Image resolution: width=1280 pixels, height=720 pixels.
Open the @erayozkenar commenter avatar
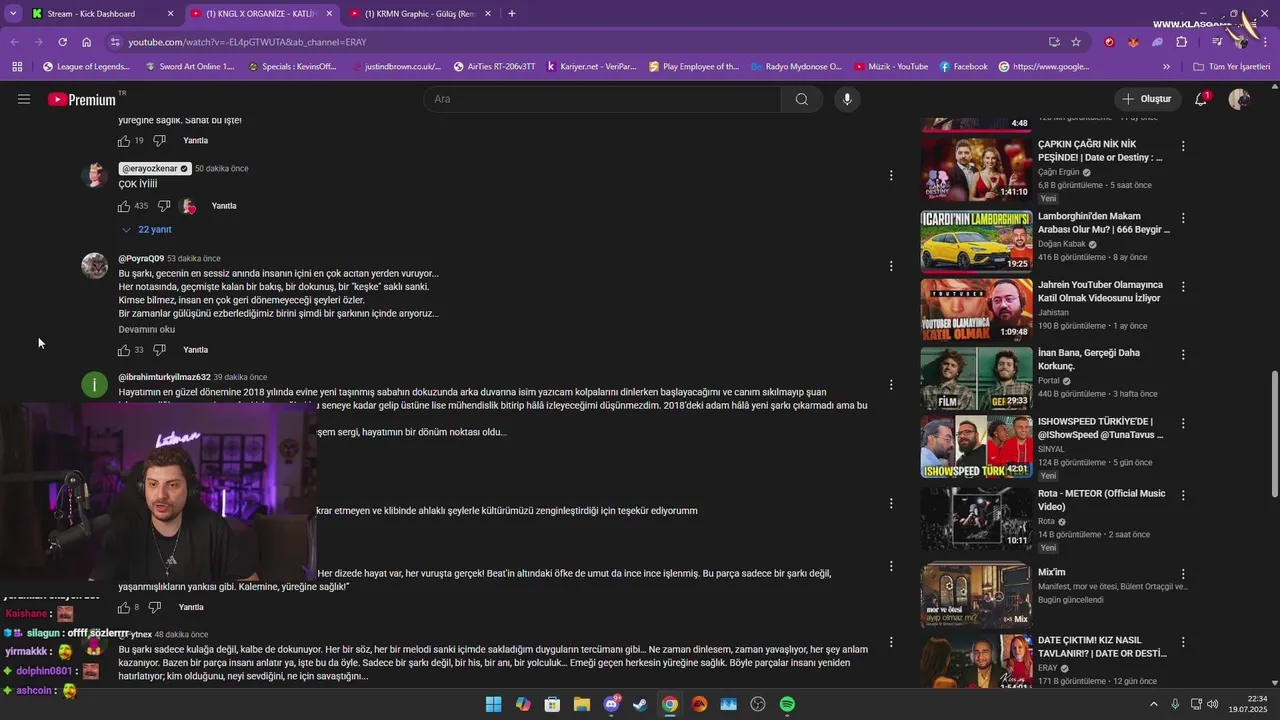tap(94, 175)
